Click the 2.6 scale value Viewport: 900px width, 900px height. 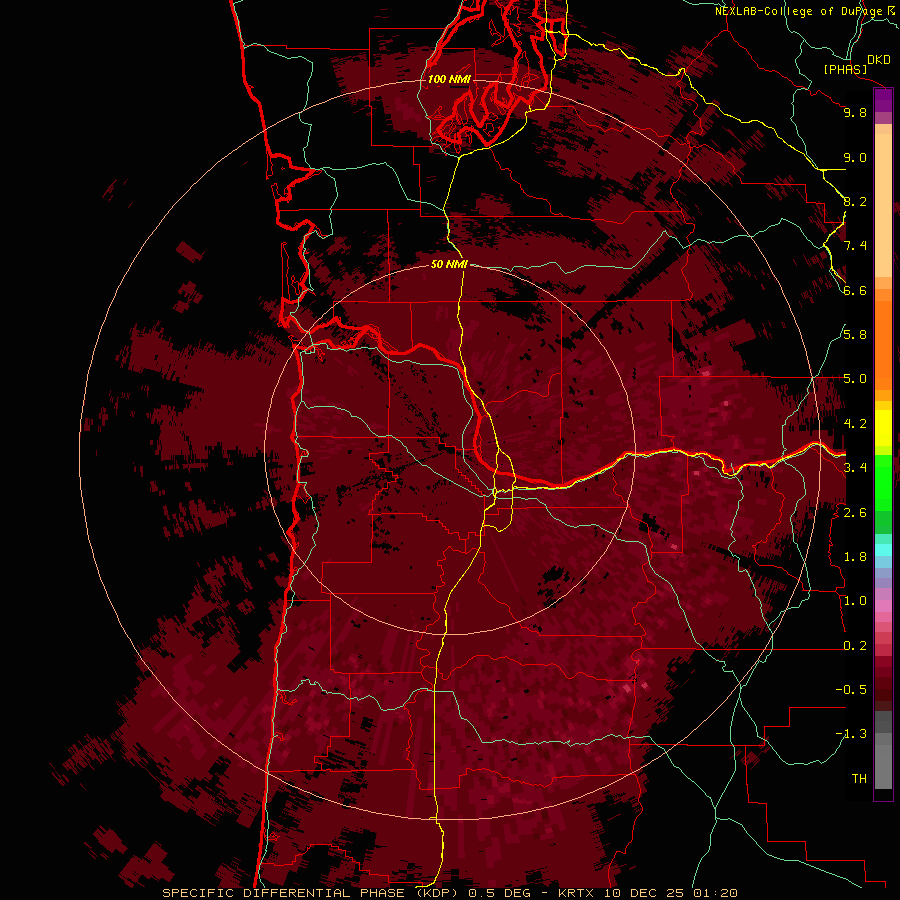[855, 513]
